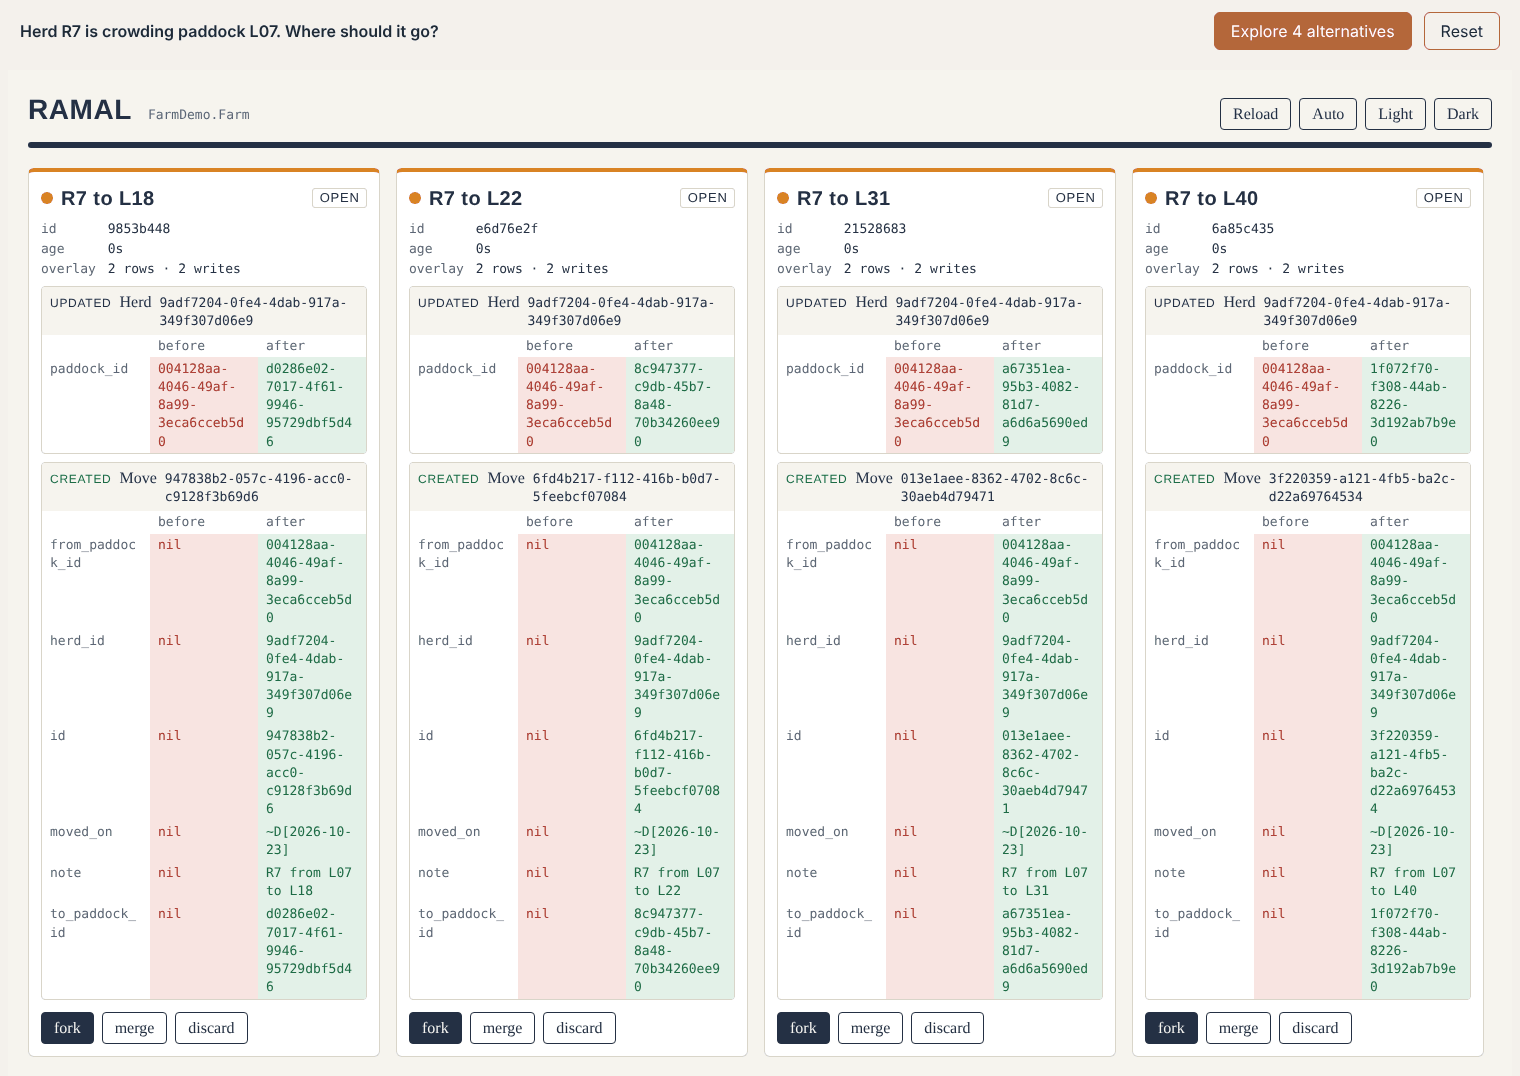
Task: Click the id value e6d76e2f
Action: pyautogui.click(x=507, y=229)
